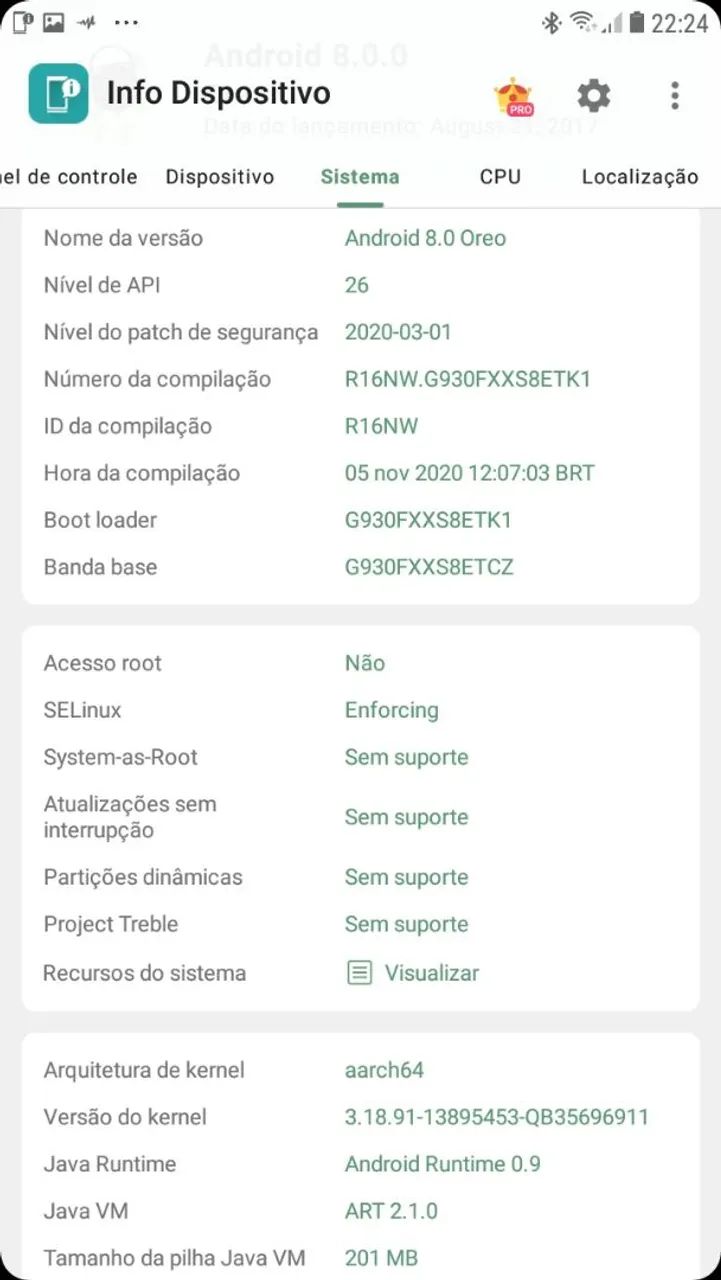The height and width of the screenshot is (1280, 721).
Task: Tap the Bluetooth status bar icon
Action: click(551, 22)
